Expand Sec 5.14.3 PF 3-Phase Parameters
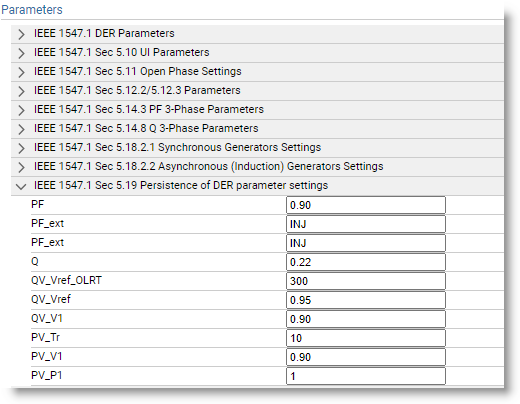The height and width of the screenshot is (404, 520). [x=21, y=110]
